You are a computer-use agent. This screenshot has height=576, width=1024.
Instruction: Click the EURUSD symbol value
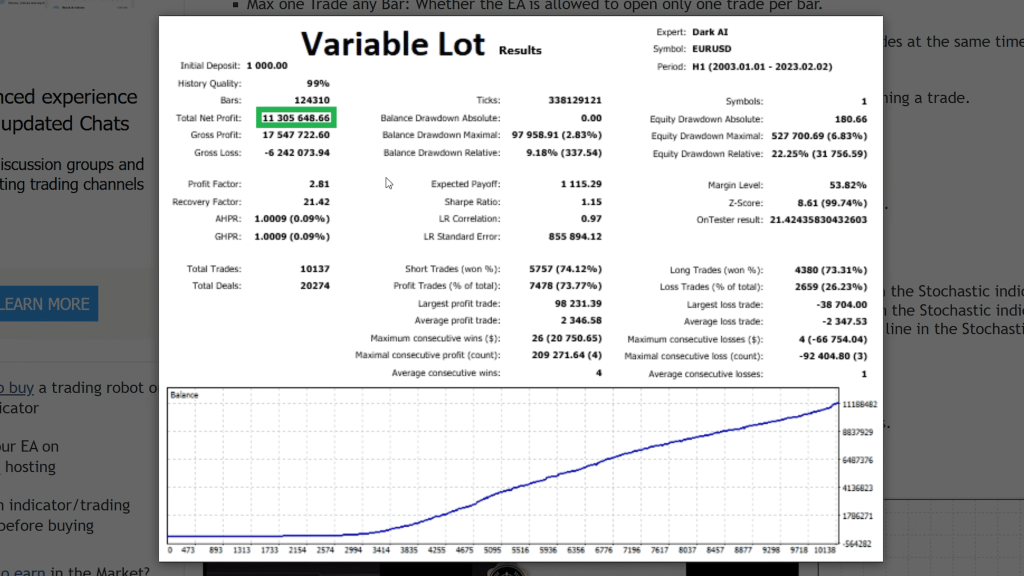(x=710, y=49)
